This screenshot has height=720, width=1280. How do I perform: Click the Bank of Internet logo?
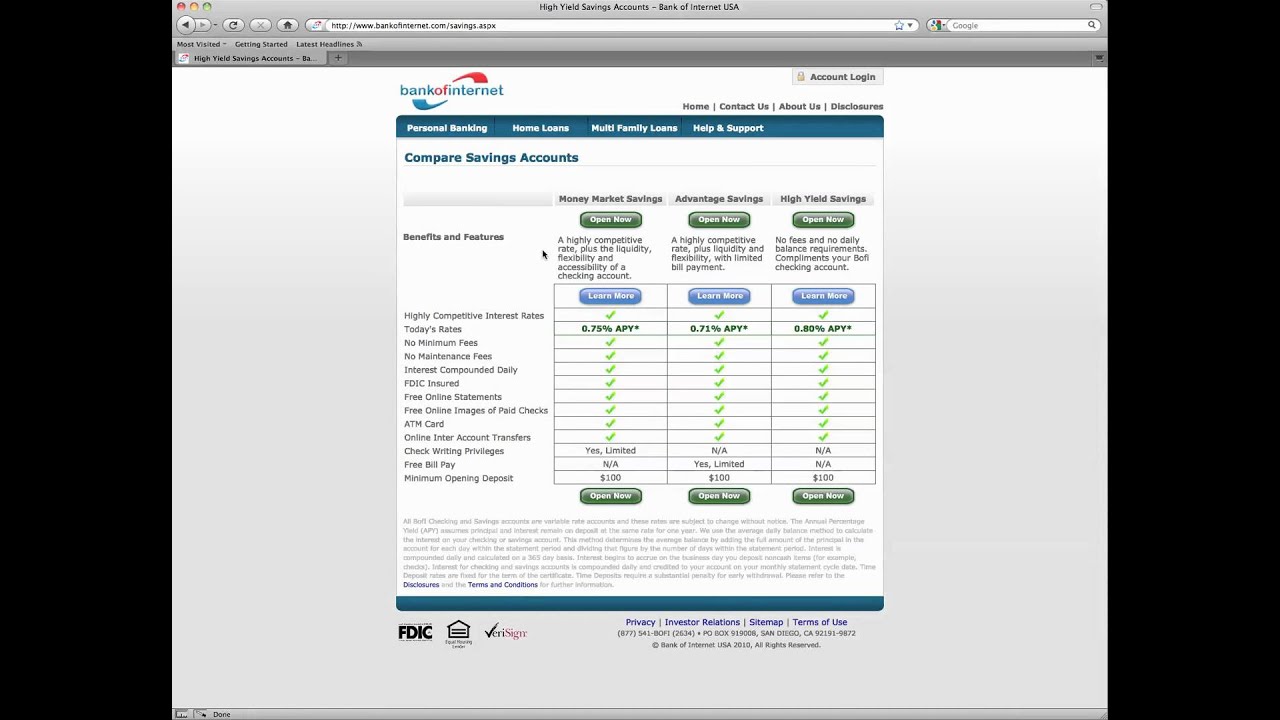pos(452,91)
